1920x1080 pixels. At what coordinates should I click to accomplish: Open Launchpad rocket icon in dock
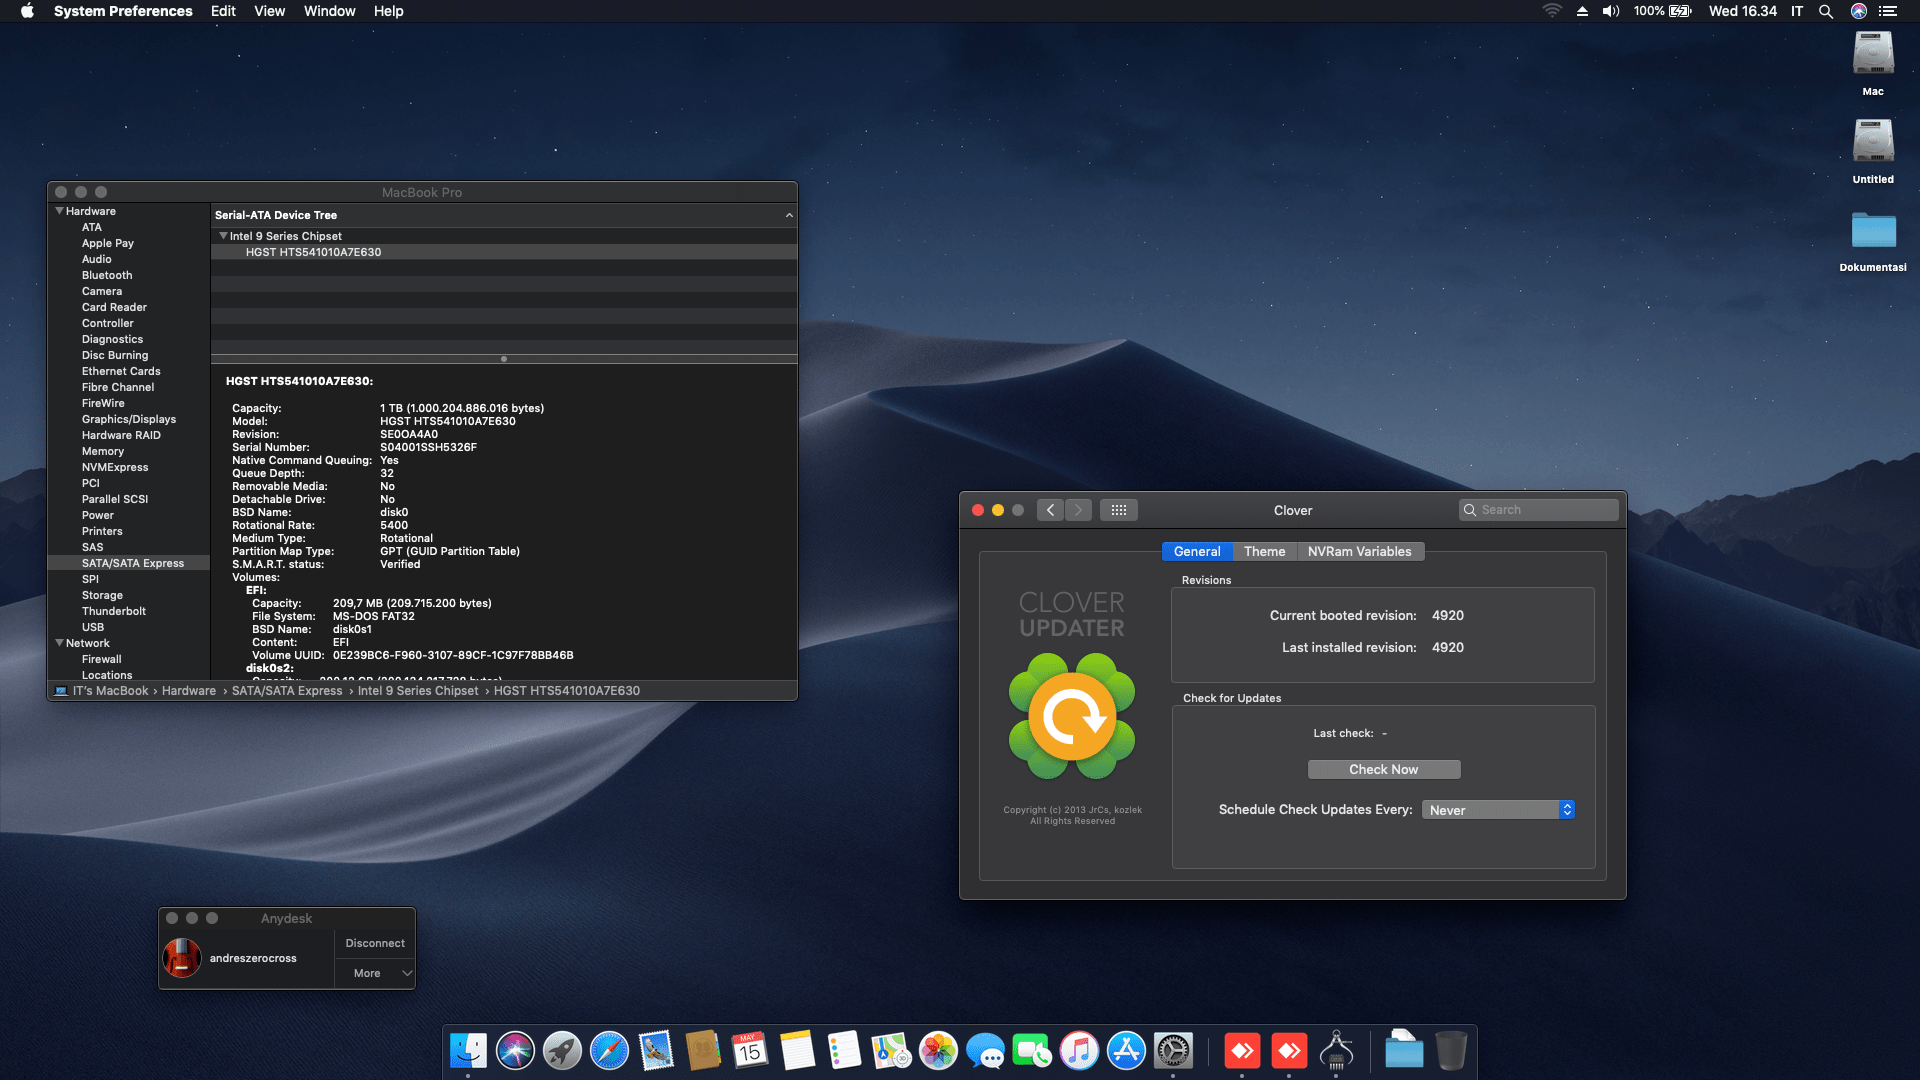point(562,1051)
